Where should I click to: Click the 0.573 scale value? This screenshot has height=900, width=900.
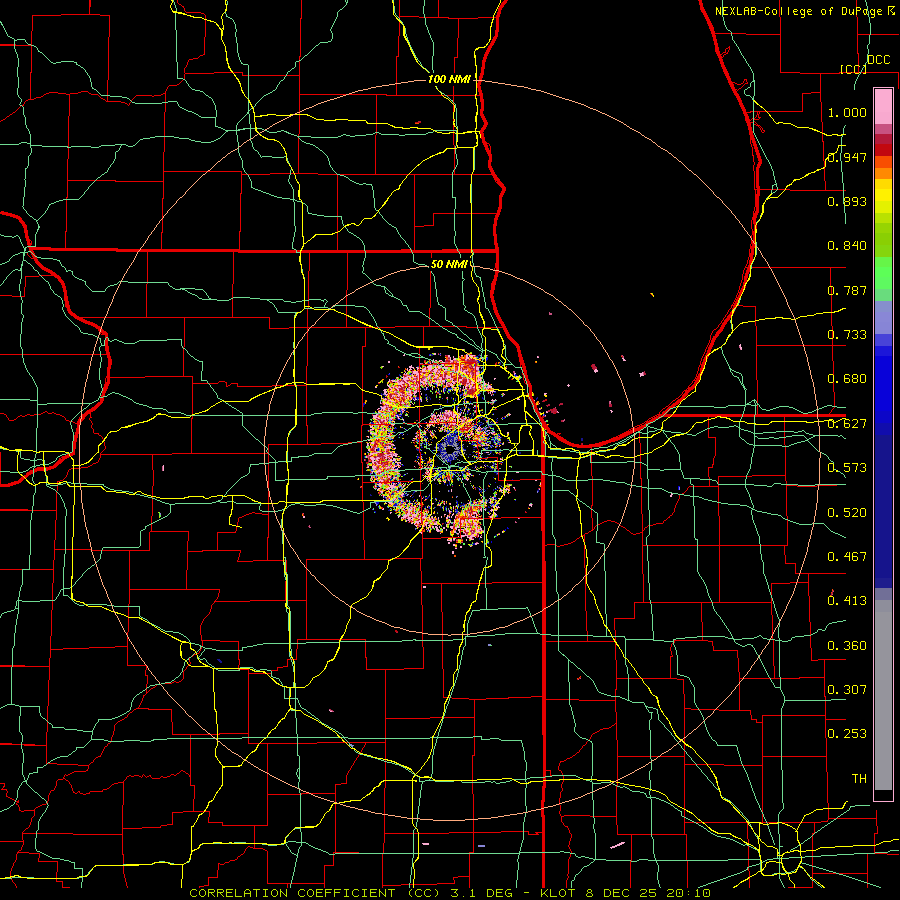click(847, 468)
